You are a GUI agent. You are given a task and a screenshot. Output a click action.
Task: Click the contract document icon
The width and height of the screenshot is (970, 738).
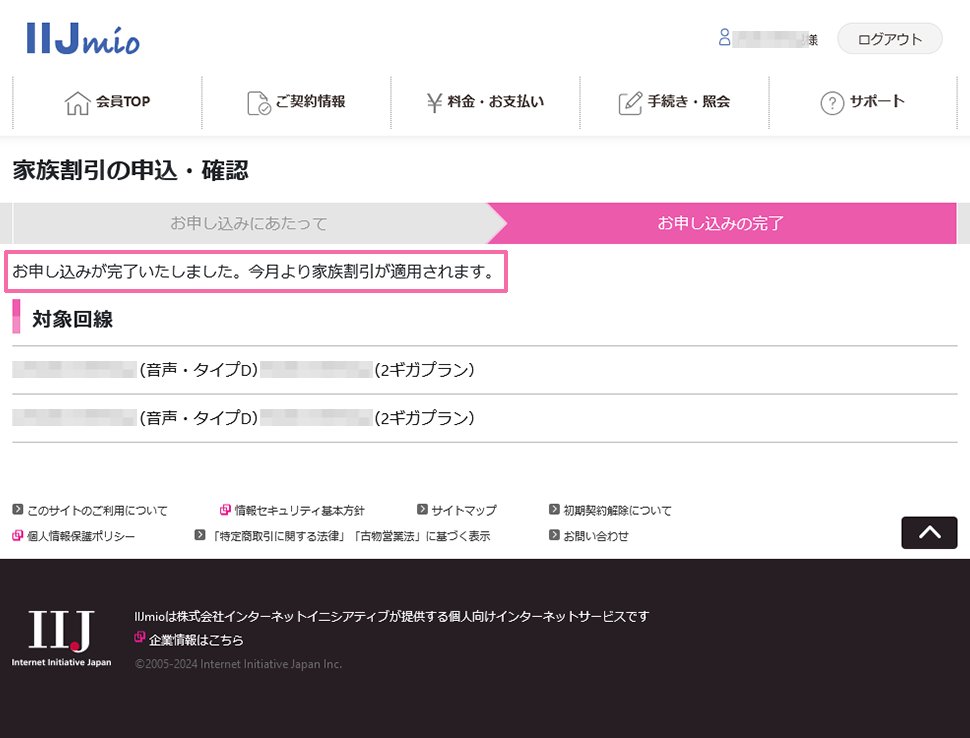coord(259,103)
